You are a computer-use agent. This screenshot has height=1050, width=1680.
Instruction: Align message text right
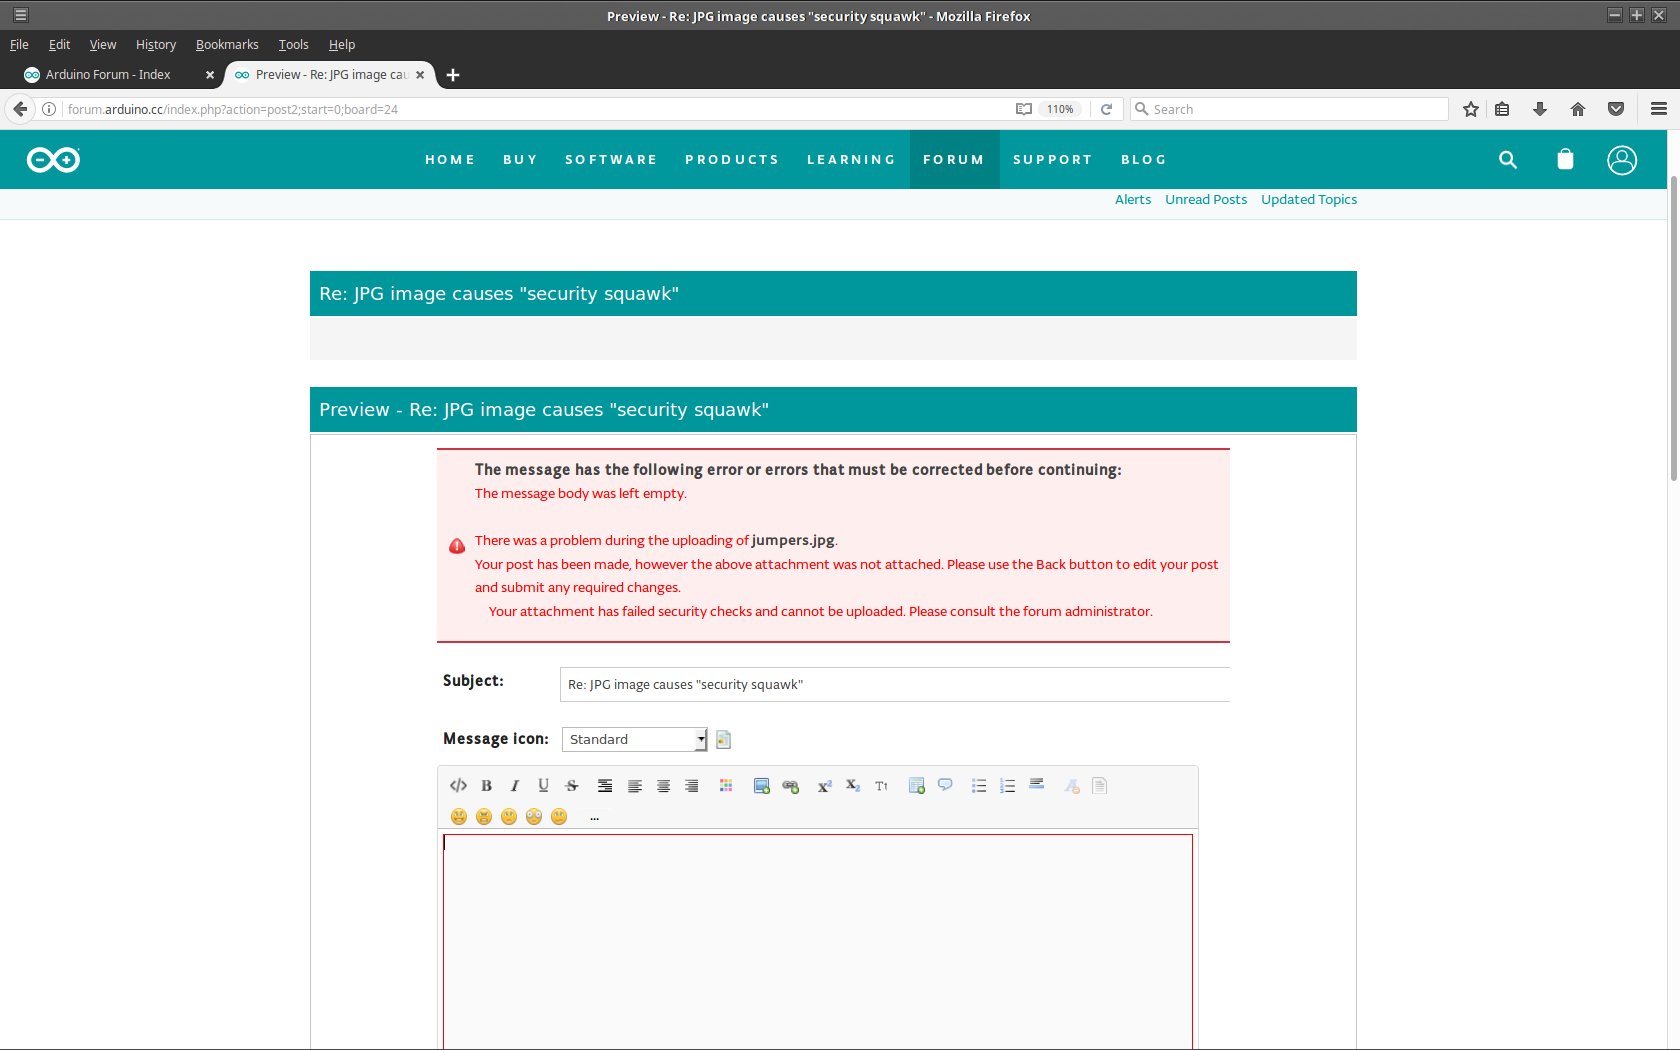coord(691,786)
